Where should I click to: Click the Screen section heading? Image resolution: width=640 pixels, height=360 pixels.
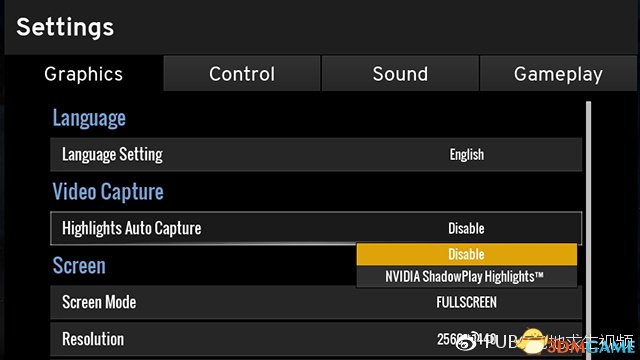pyautogui.click(x=79, y=266)
